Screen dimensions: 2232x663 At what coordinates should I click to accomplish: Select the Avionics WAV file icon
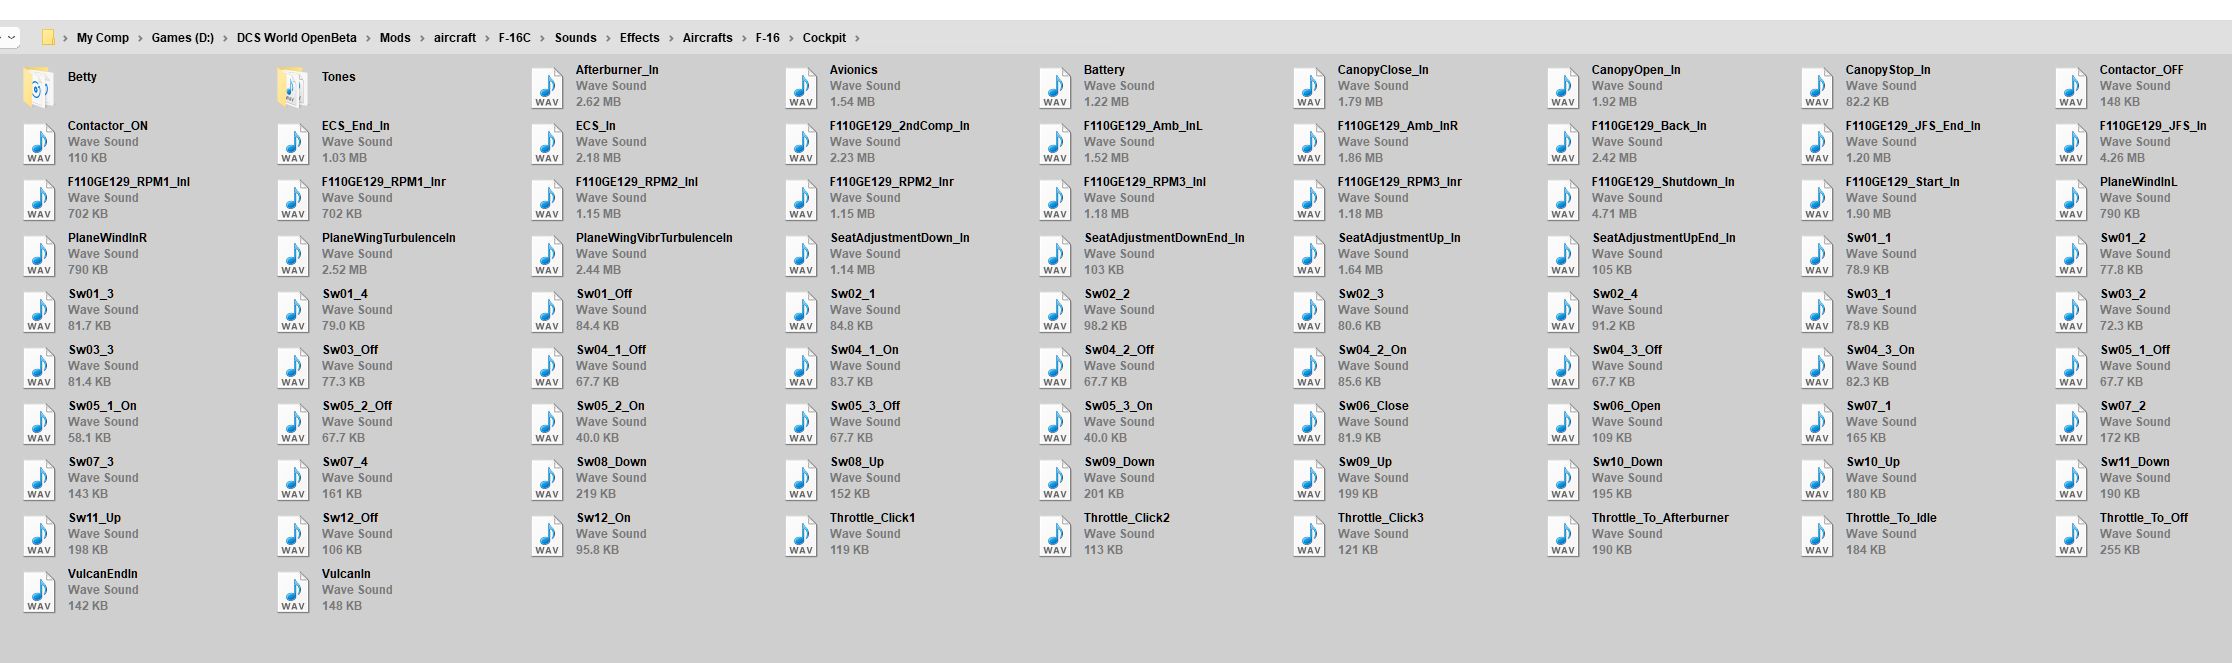pos(801,88)
